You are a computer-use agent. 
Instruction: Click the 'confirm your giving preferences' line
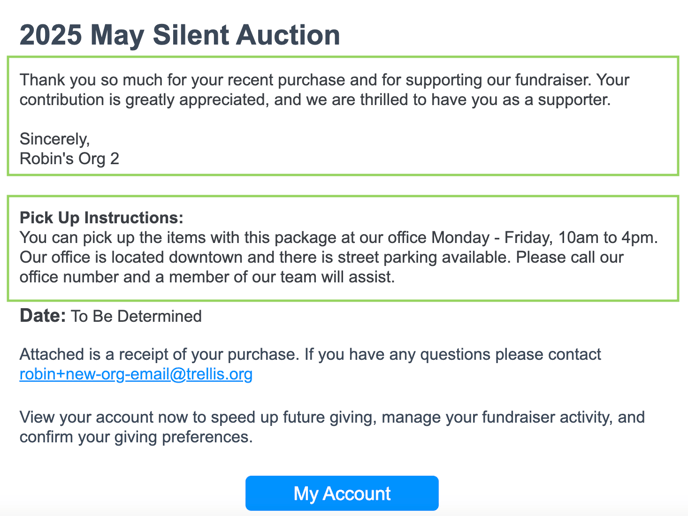click(x=136, y=437)
